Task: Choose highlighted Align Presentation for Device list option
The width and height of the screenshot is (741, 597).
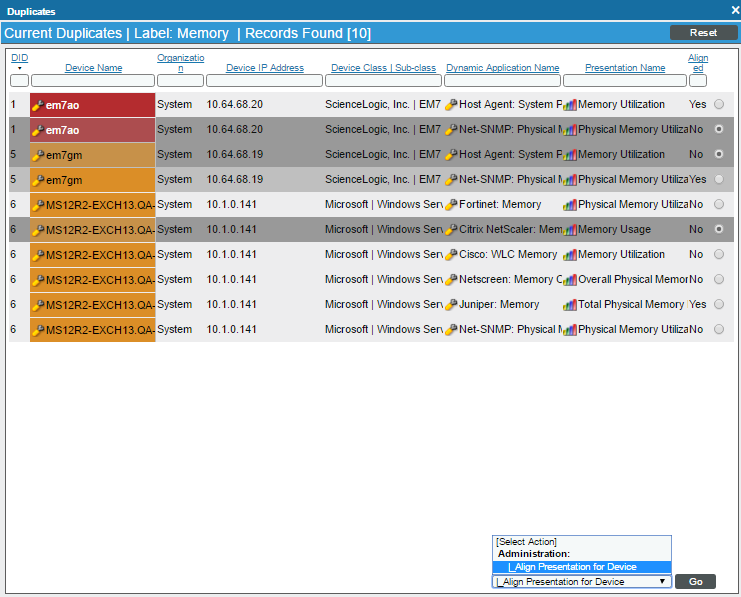Action: coord(582,567)
